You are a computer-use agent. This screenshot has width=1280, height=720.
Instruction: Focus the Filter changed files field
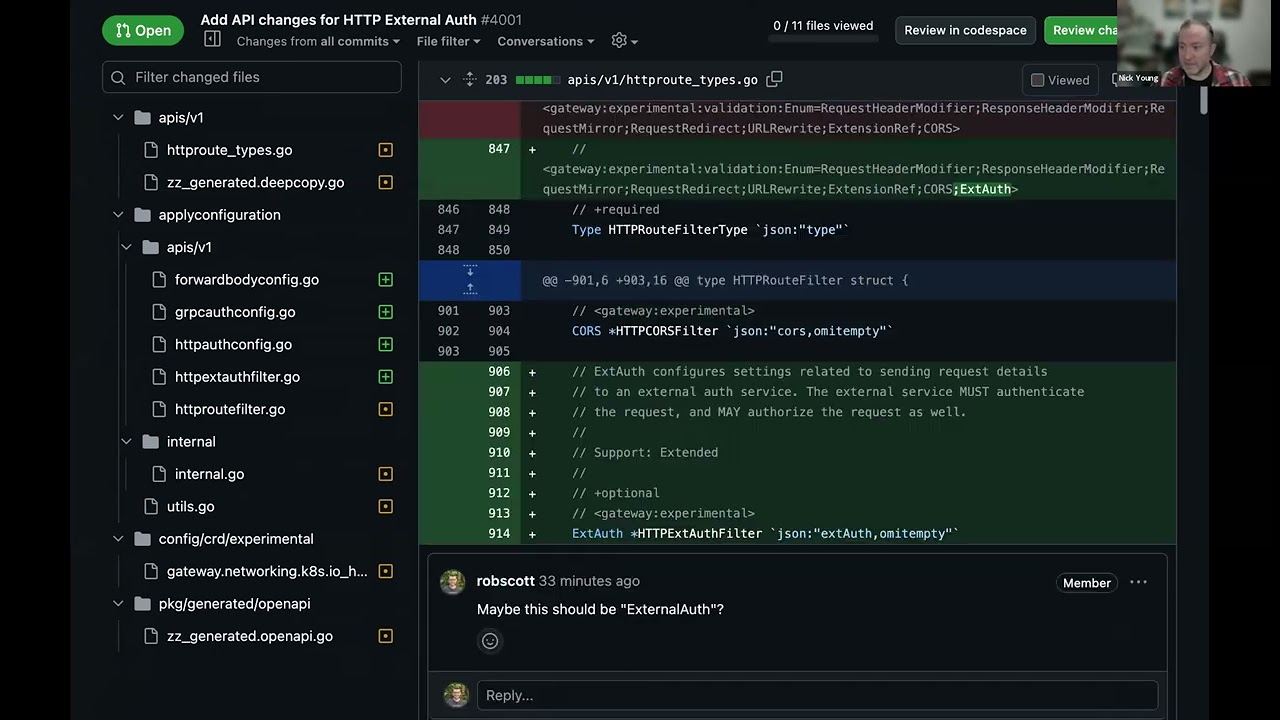pos(252,77)
